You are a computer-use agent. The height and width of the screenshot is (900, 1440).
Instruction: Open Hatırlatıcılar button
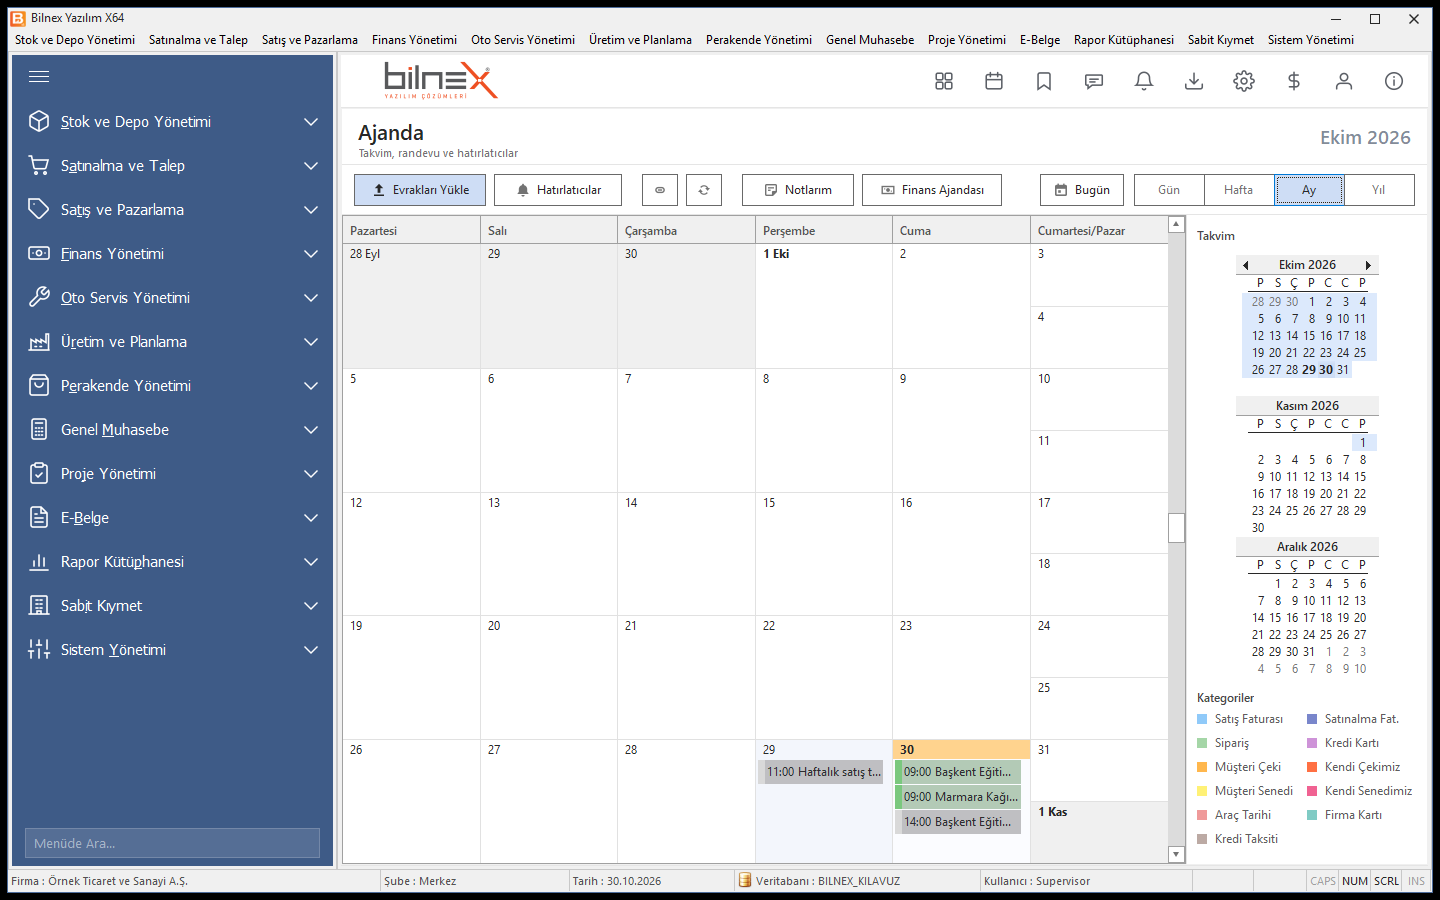(558, 190)
